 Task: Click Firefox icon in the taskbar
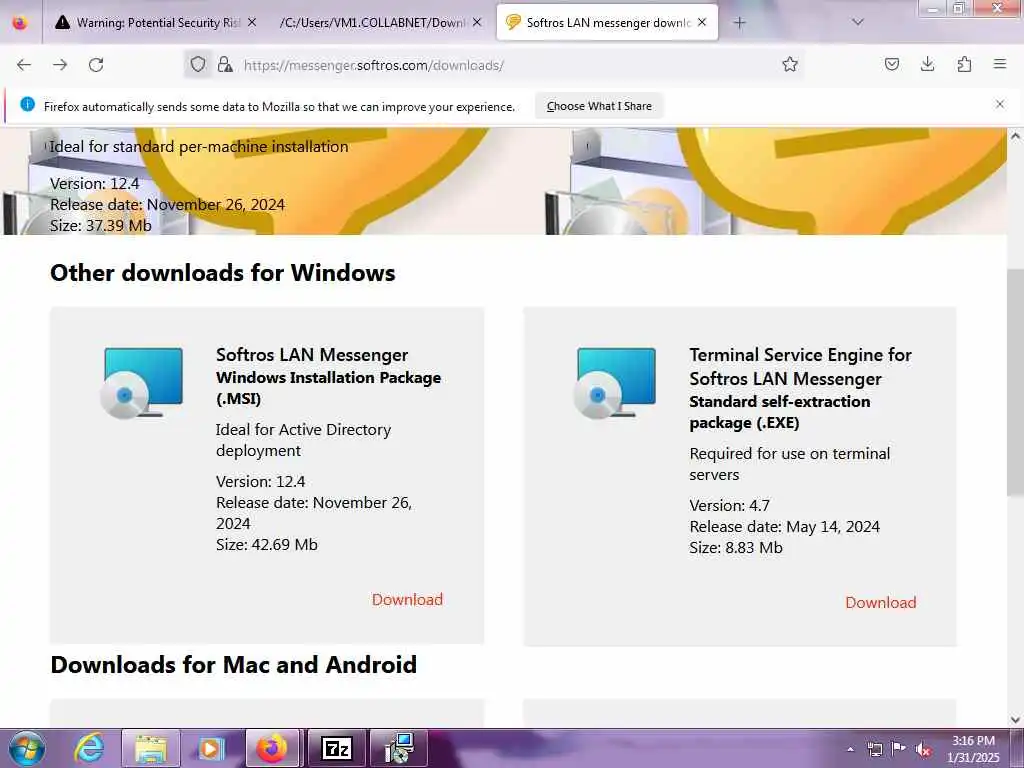272,748
